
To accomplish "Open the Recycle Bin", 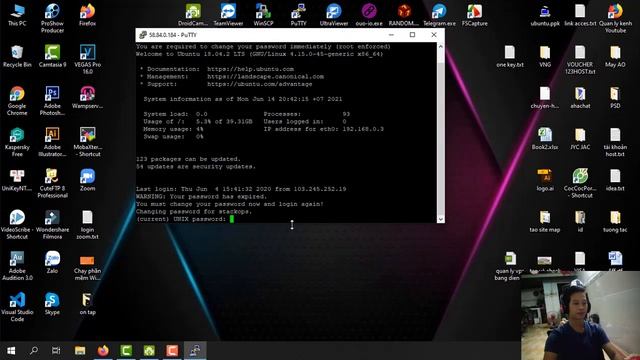I will [x=17, y=56].
